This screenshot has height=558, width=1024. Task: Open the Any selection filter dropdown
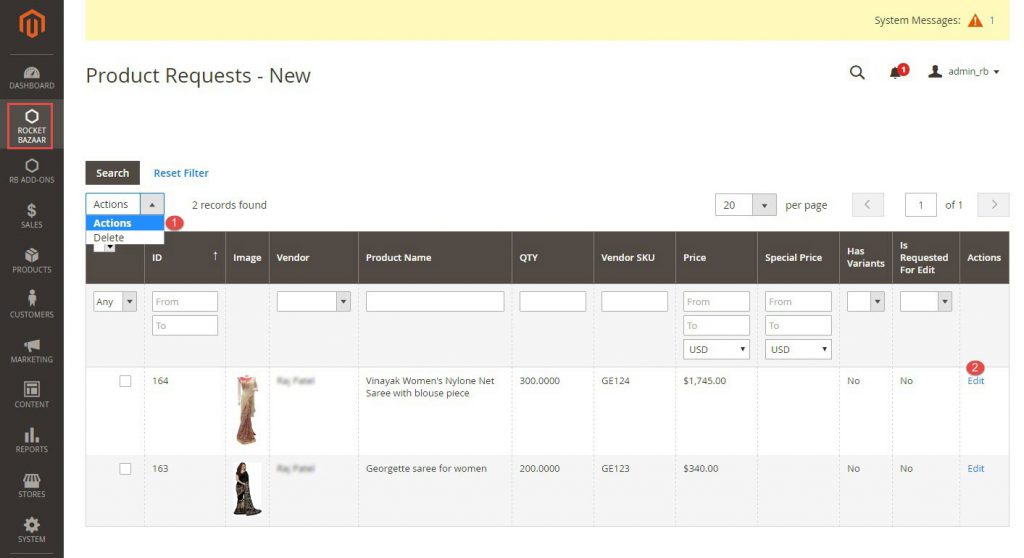[115, 301]
